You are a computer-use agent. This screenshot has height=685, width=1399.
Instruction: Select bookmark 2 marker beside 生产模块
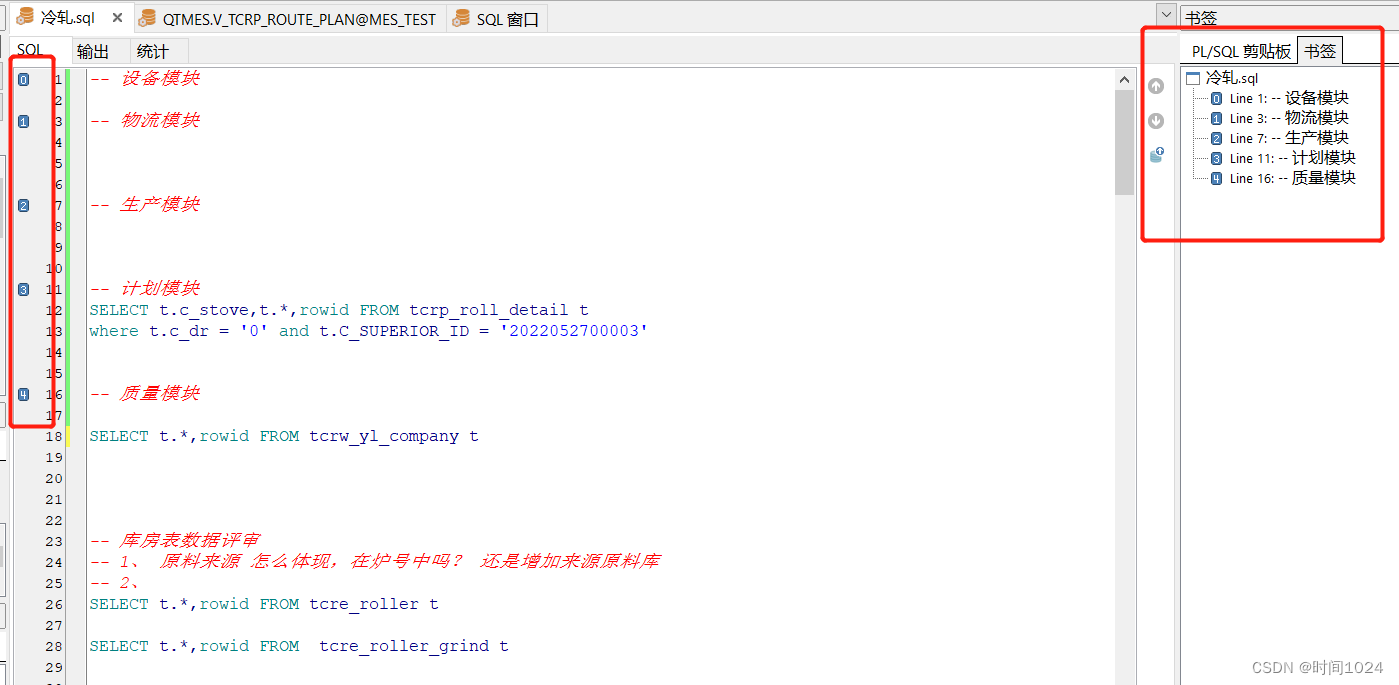coord(23,205)
